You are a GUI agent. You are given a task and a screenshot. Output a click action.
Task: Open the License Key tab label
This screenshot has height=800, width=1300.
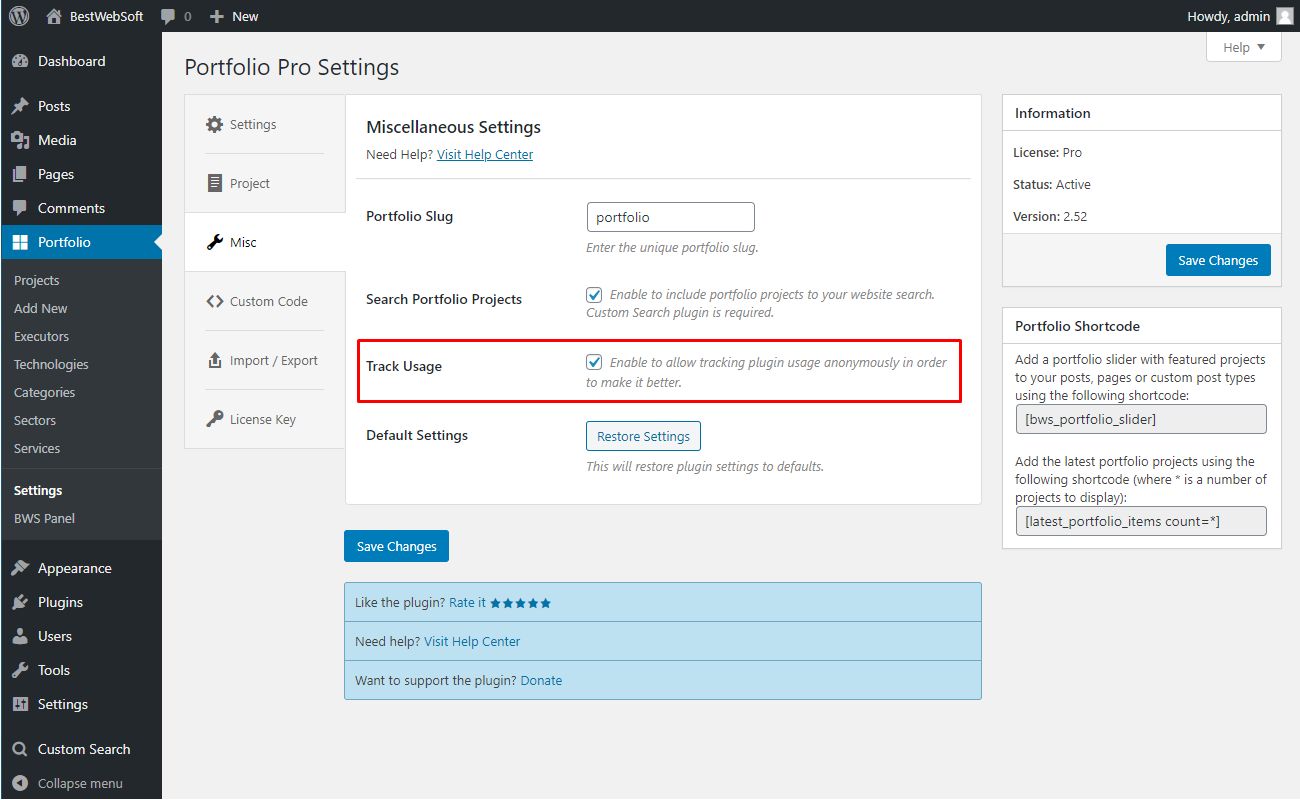click(263, 419)
